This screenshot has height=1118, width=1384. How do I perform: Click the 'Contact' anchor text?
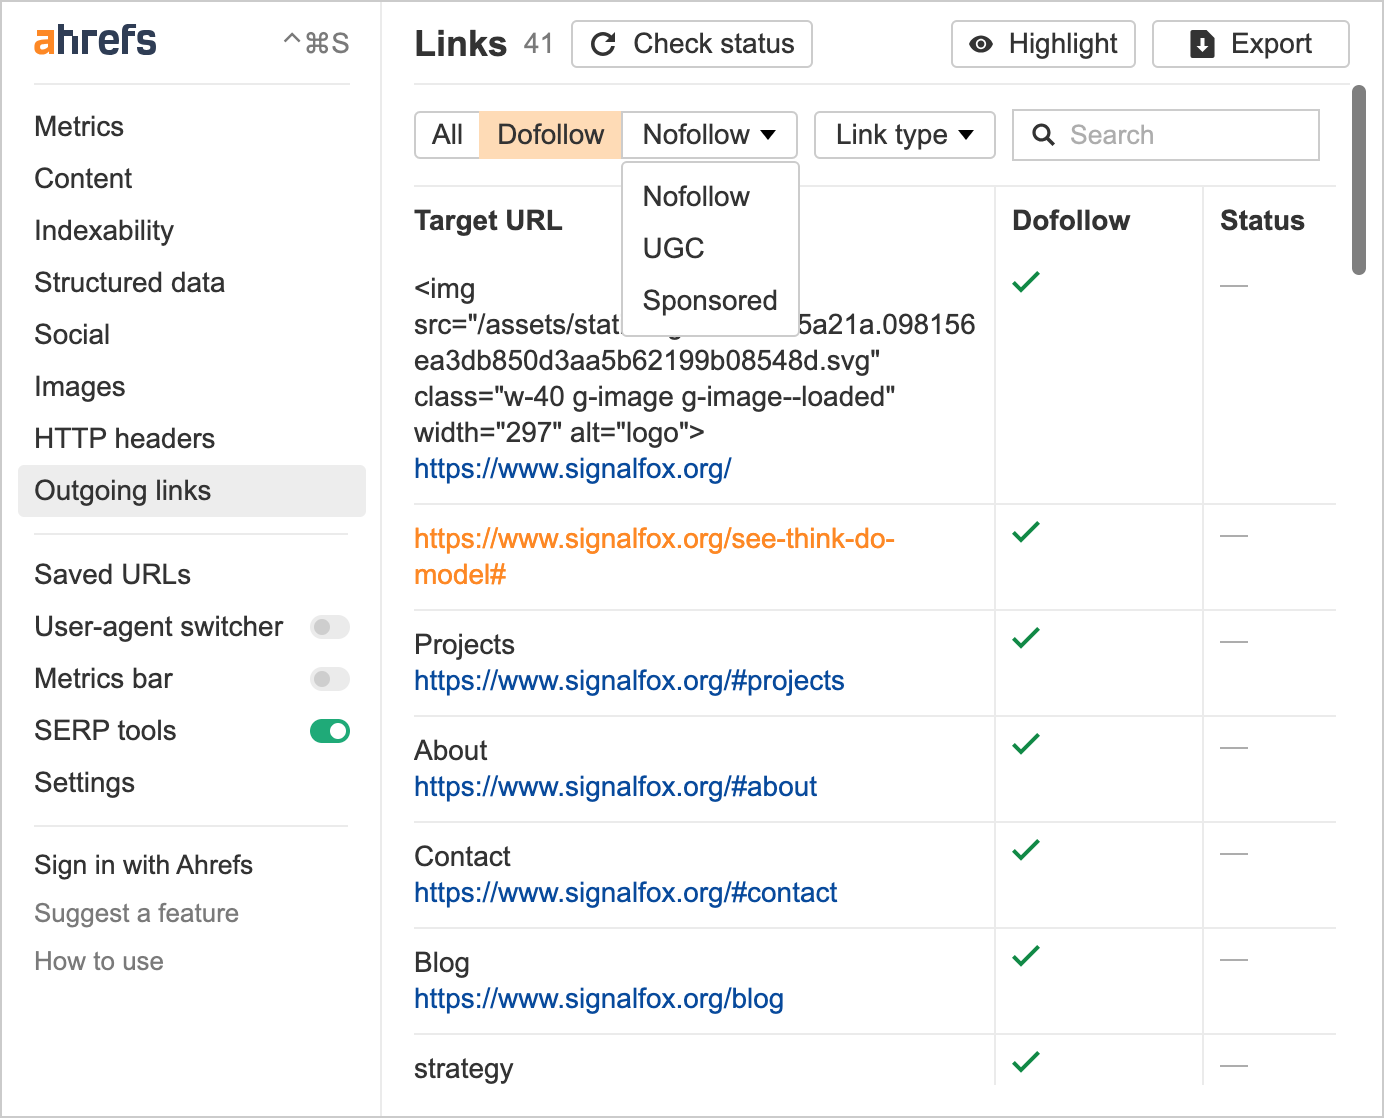[x=462, y=857]
